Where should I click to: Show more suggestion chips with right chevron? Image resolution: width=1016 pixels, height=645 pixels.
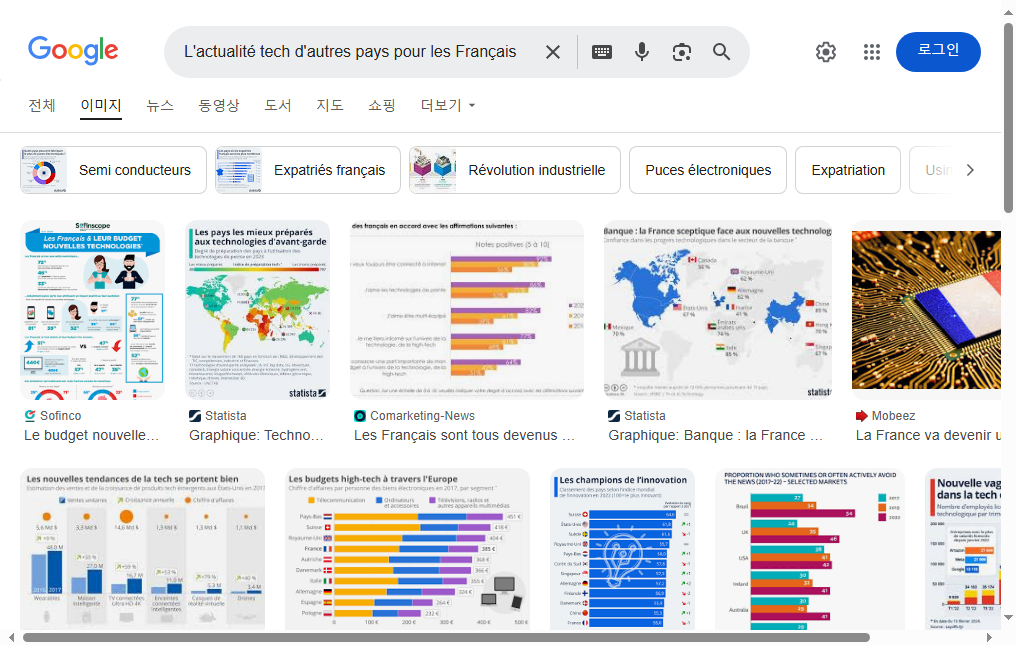970,170
